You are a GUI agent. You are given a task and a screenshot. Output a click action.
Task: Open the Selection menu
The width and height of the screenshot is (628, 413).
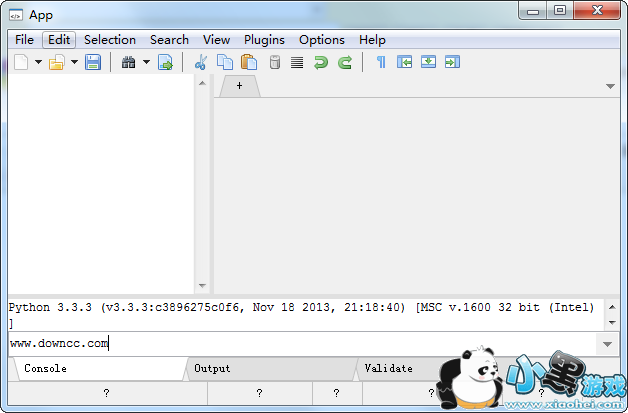(x=110, y=40)
